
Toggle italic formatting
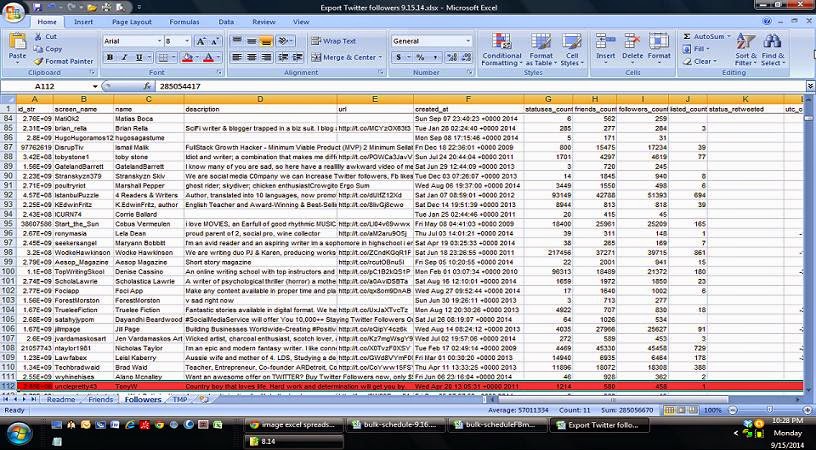[x=124, y=58]
